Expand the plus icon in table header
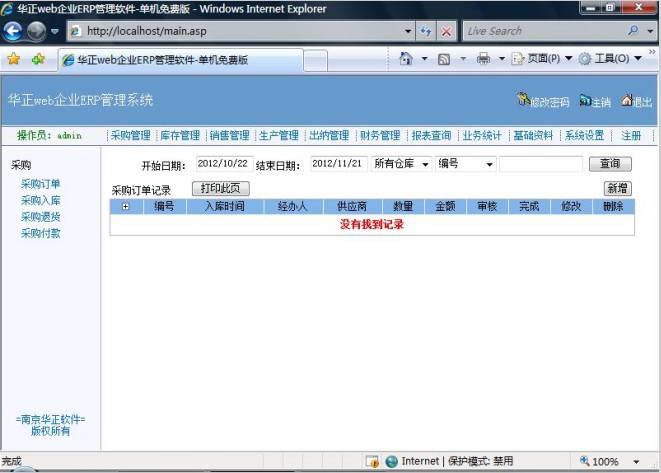Image resolution: width=661 pixels, height=473 pixels. [126, 207]
